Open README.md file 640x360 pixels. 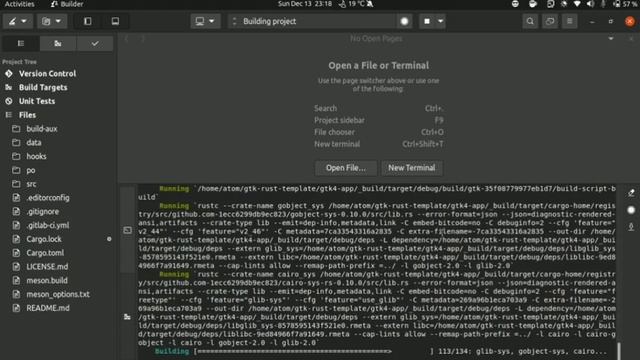click(48, 308)
